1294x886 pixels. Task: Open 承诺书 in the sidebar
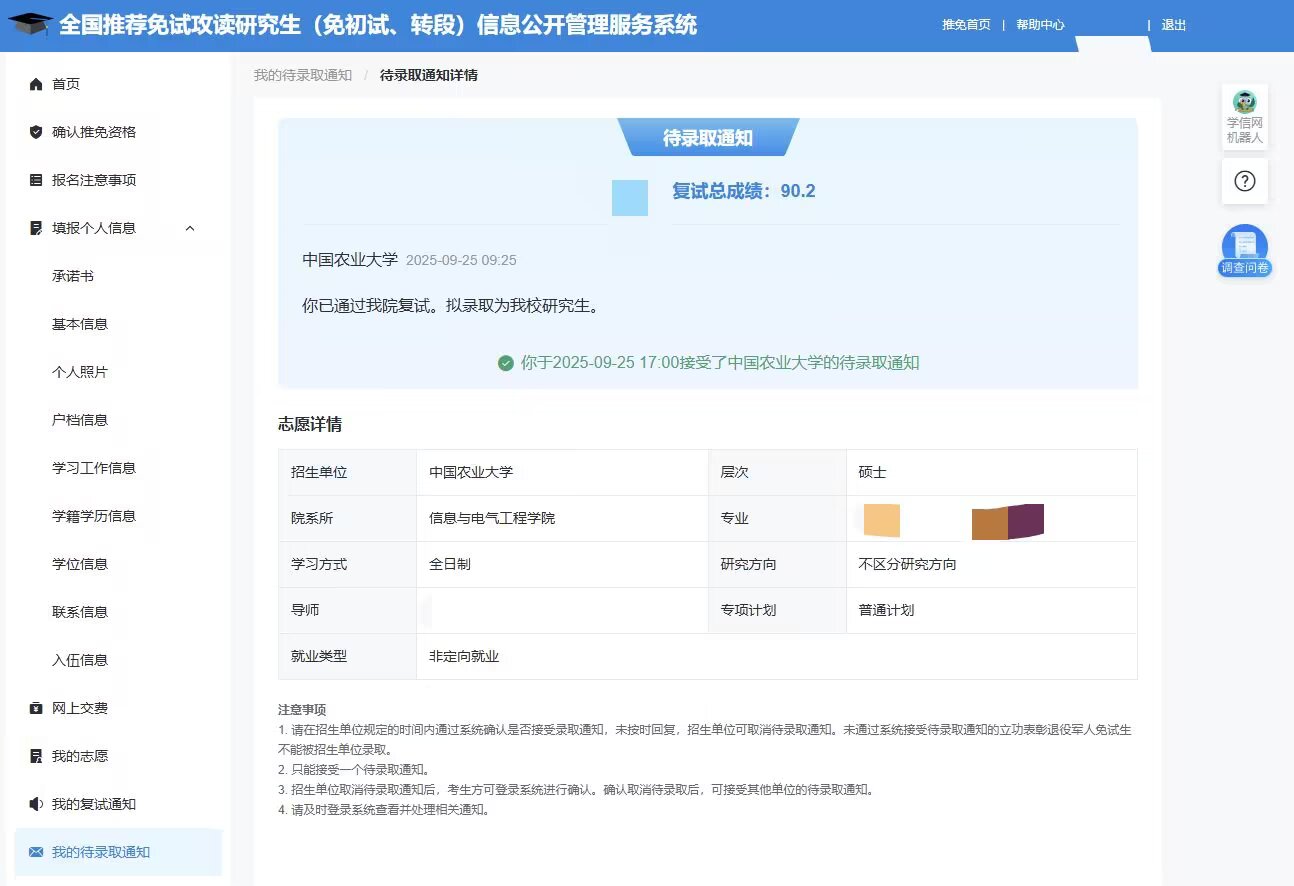pos(73,276)
